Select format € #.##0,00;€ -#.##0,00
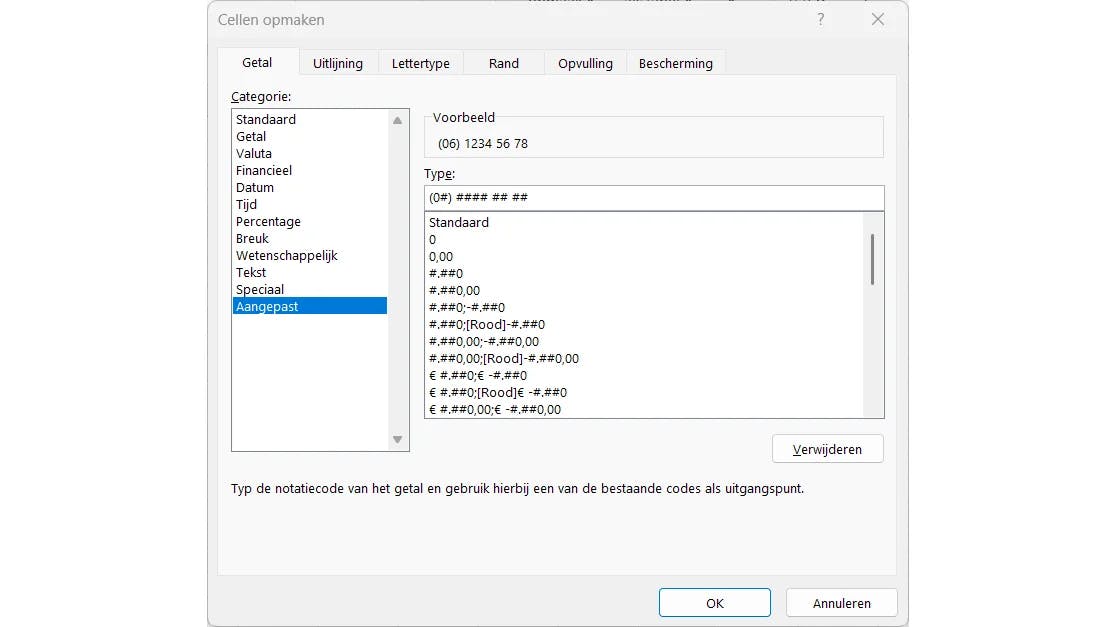The height and width of the screenshot is (627, 1115). [644, 409]
